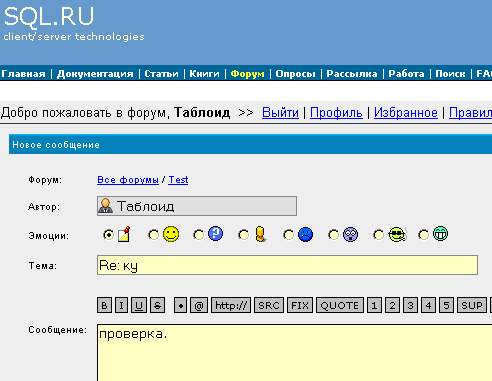
Task: Click the note emotion icon
Action: (124, 234)
